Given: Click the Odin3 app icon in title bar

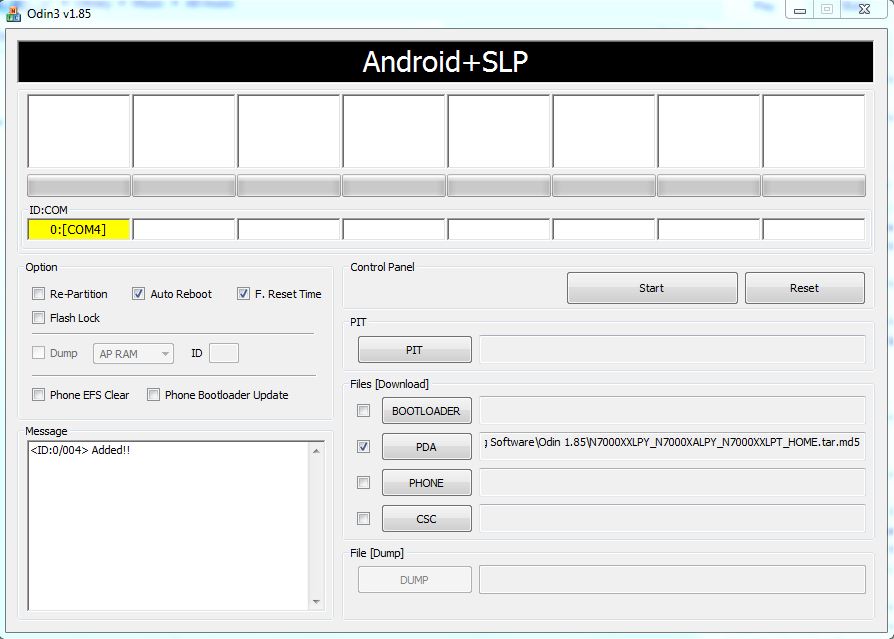Looking at the screenshot, I should point(13,13).
